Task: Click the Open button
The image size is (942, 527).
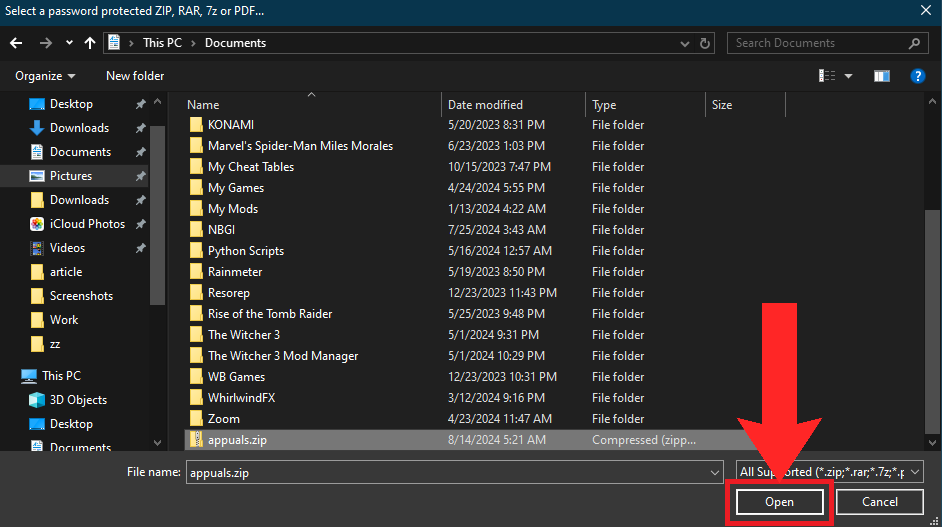Action: pyautogui.click(x=779, y=502)
